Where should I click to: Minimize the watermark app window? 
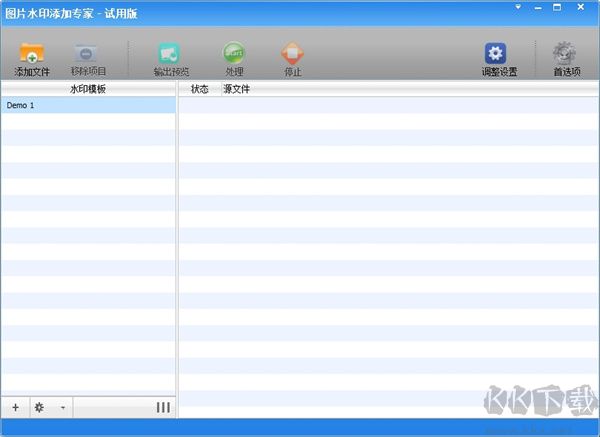(x=538, y=8)
